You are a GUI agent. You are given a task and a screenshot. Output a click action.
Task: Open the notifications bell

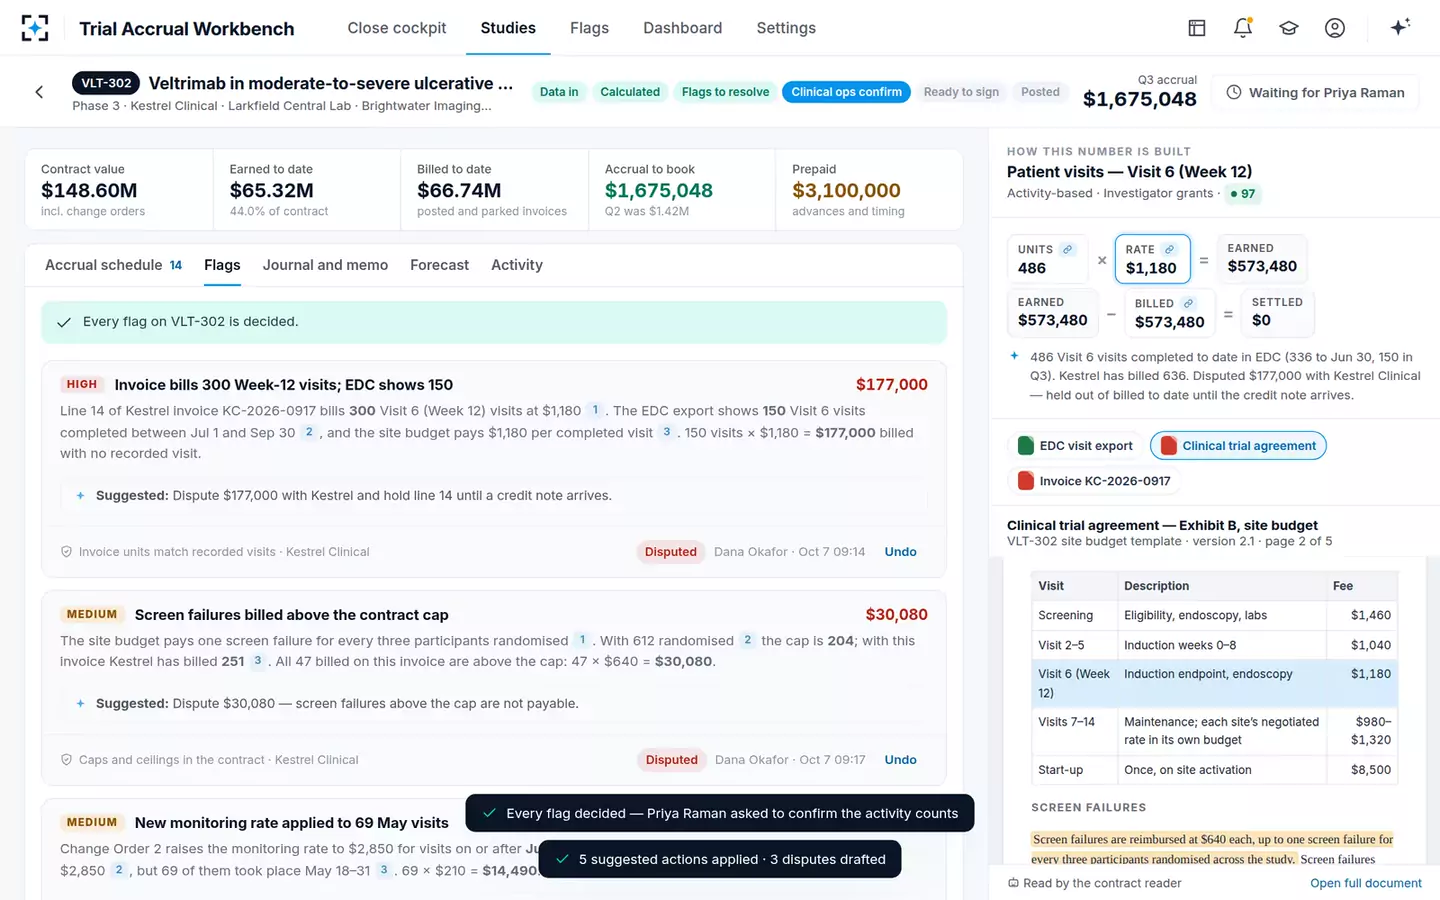(1243, 28)
